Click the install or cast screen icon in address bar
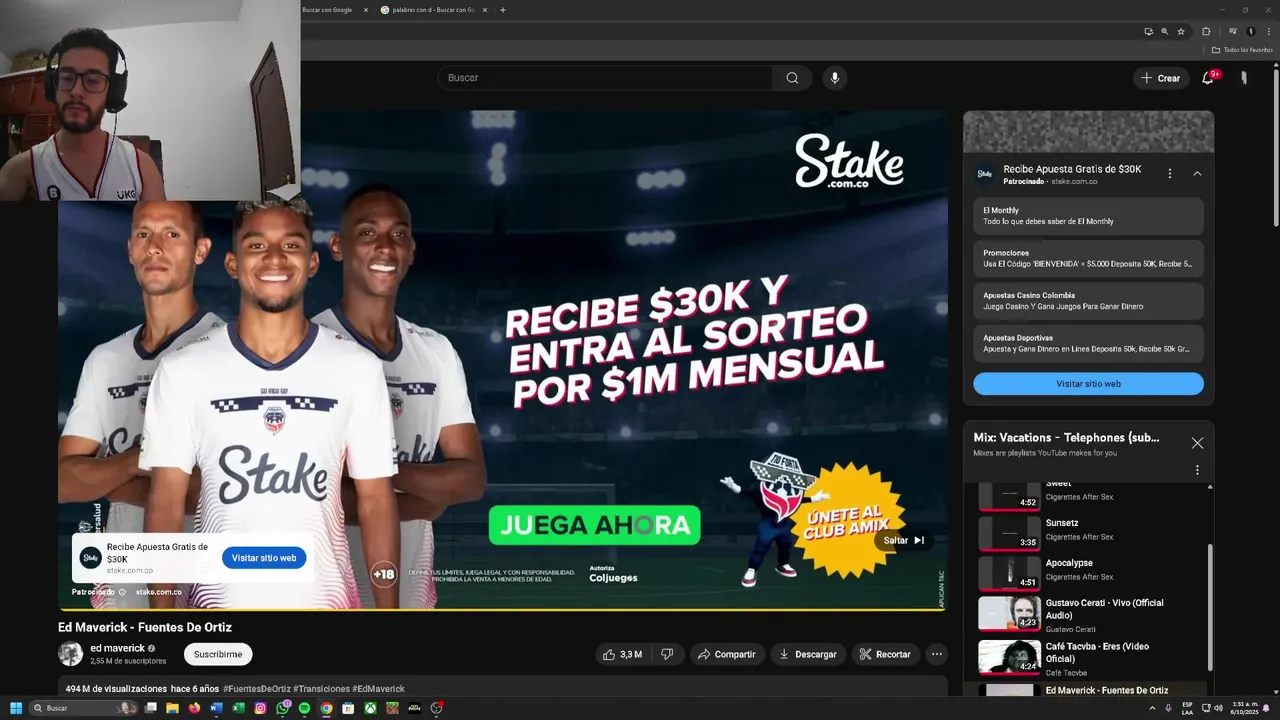 tap(1149, 31)
